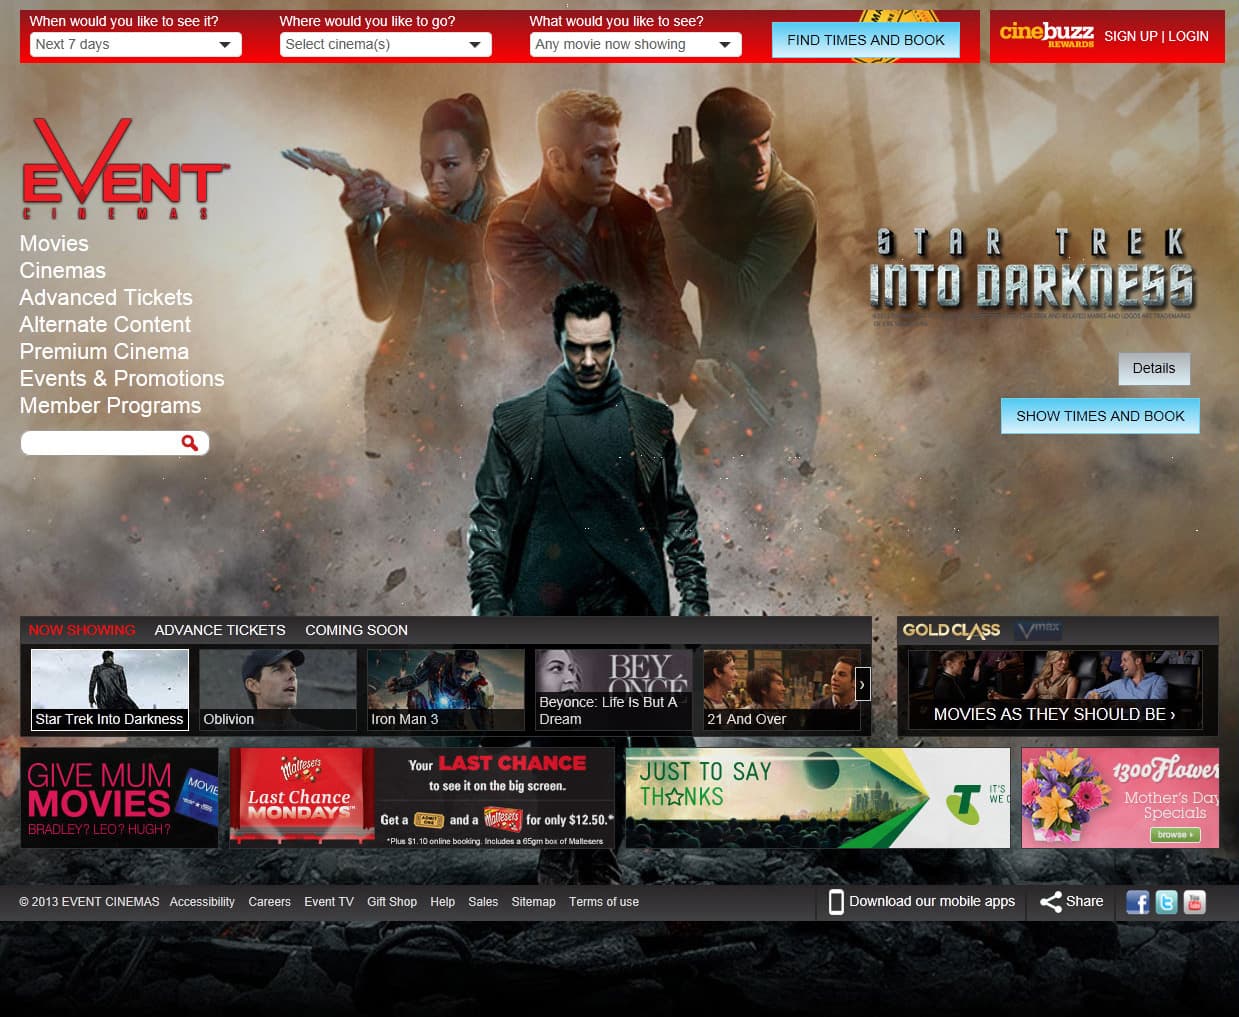Click the SIGN UP link
The image size is (1239, 1017).
(1129, 36)
